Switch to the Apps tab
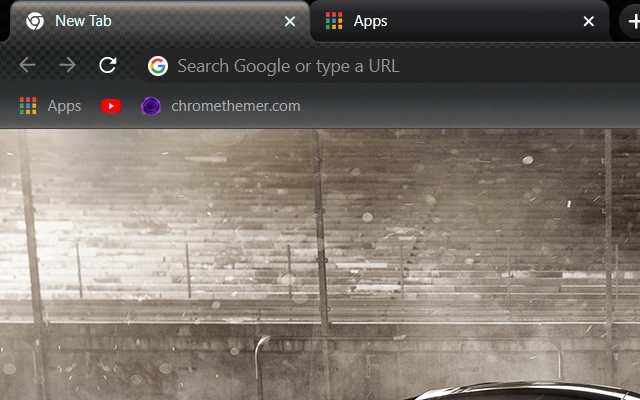 tap(459, 21)
